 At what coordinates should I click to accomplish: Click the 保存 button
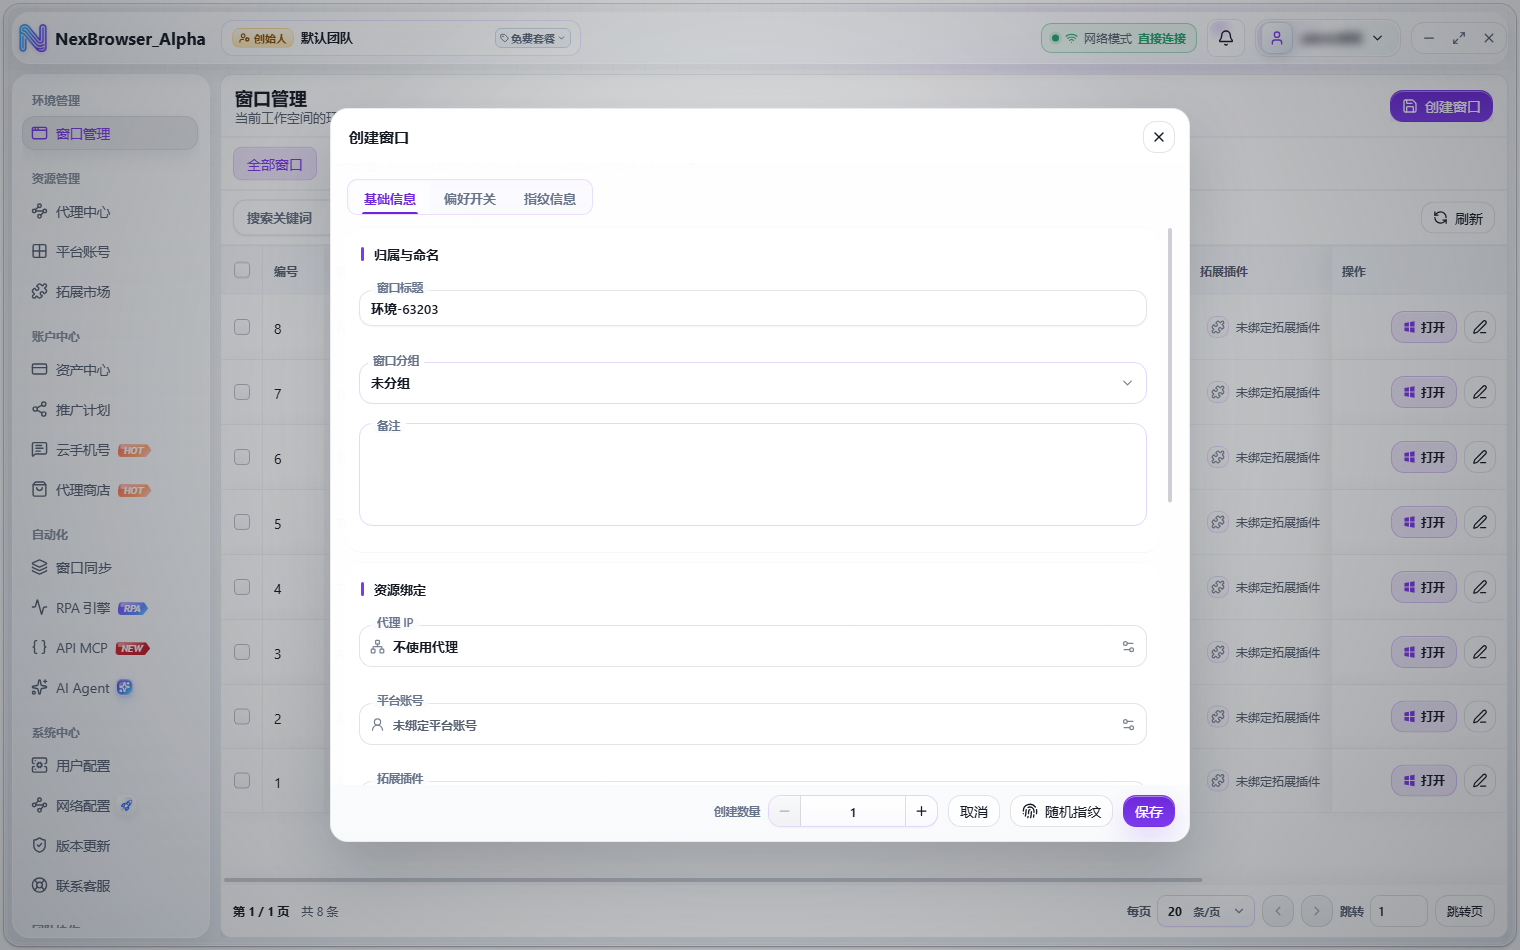point(1149,812)
